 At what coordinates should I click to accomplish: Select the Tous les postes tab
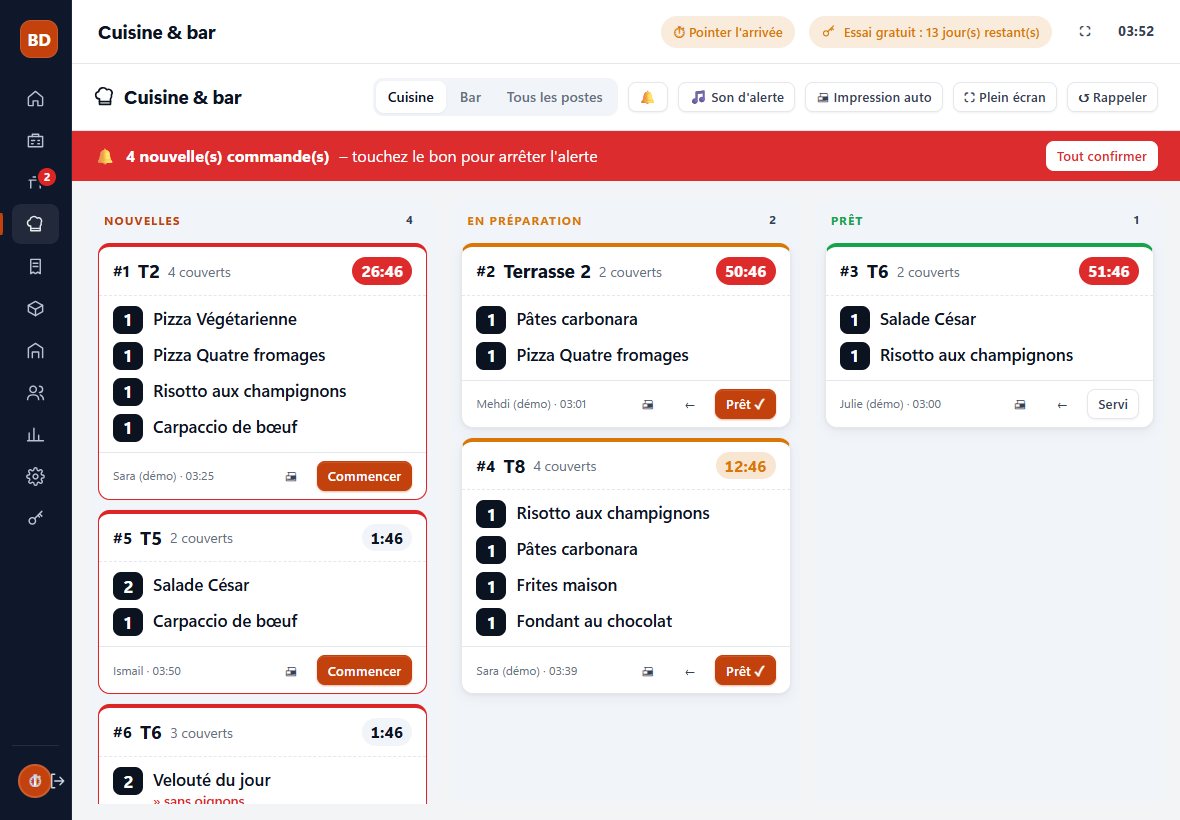[555, 97]
